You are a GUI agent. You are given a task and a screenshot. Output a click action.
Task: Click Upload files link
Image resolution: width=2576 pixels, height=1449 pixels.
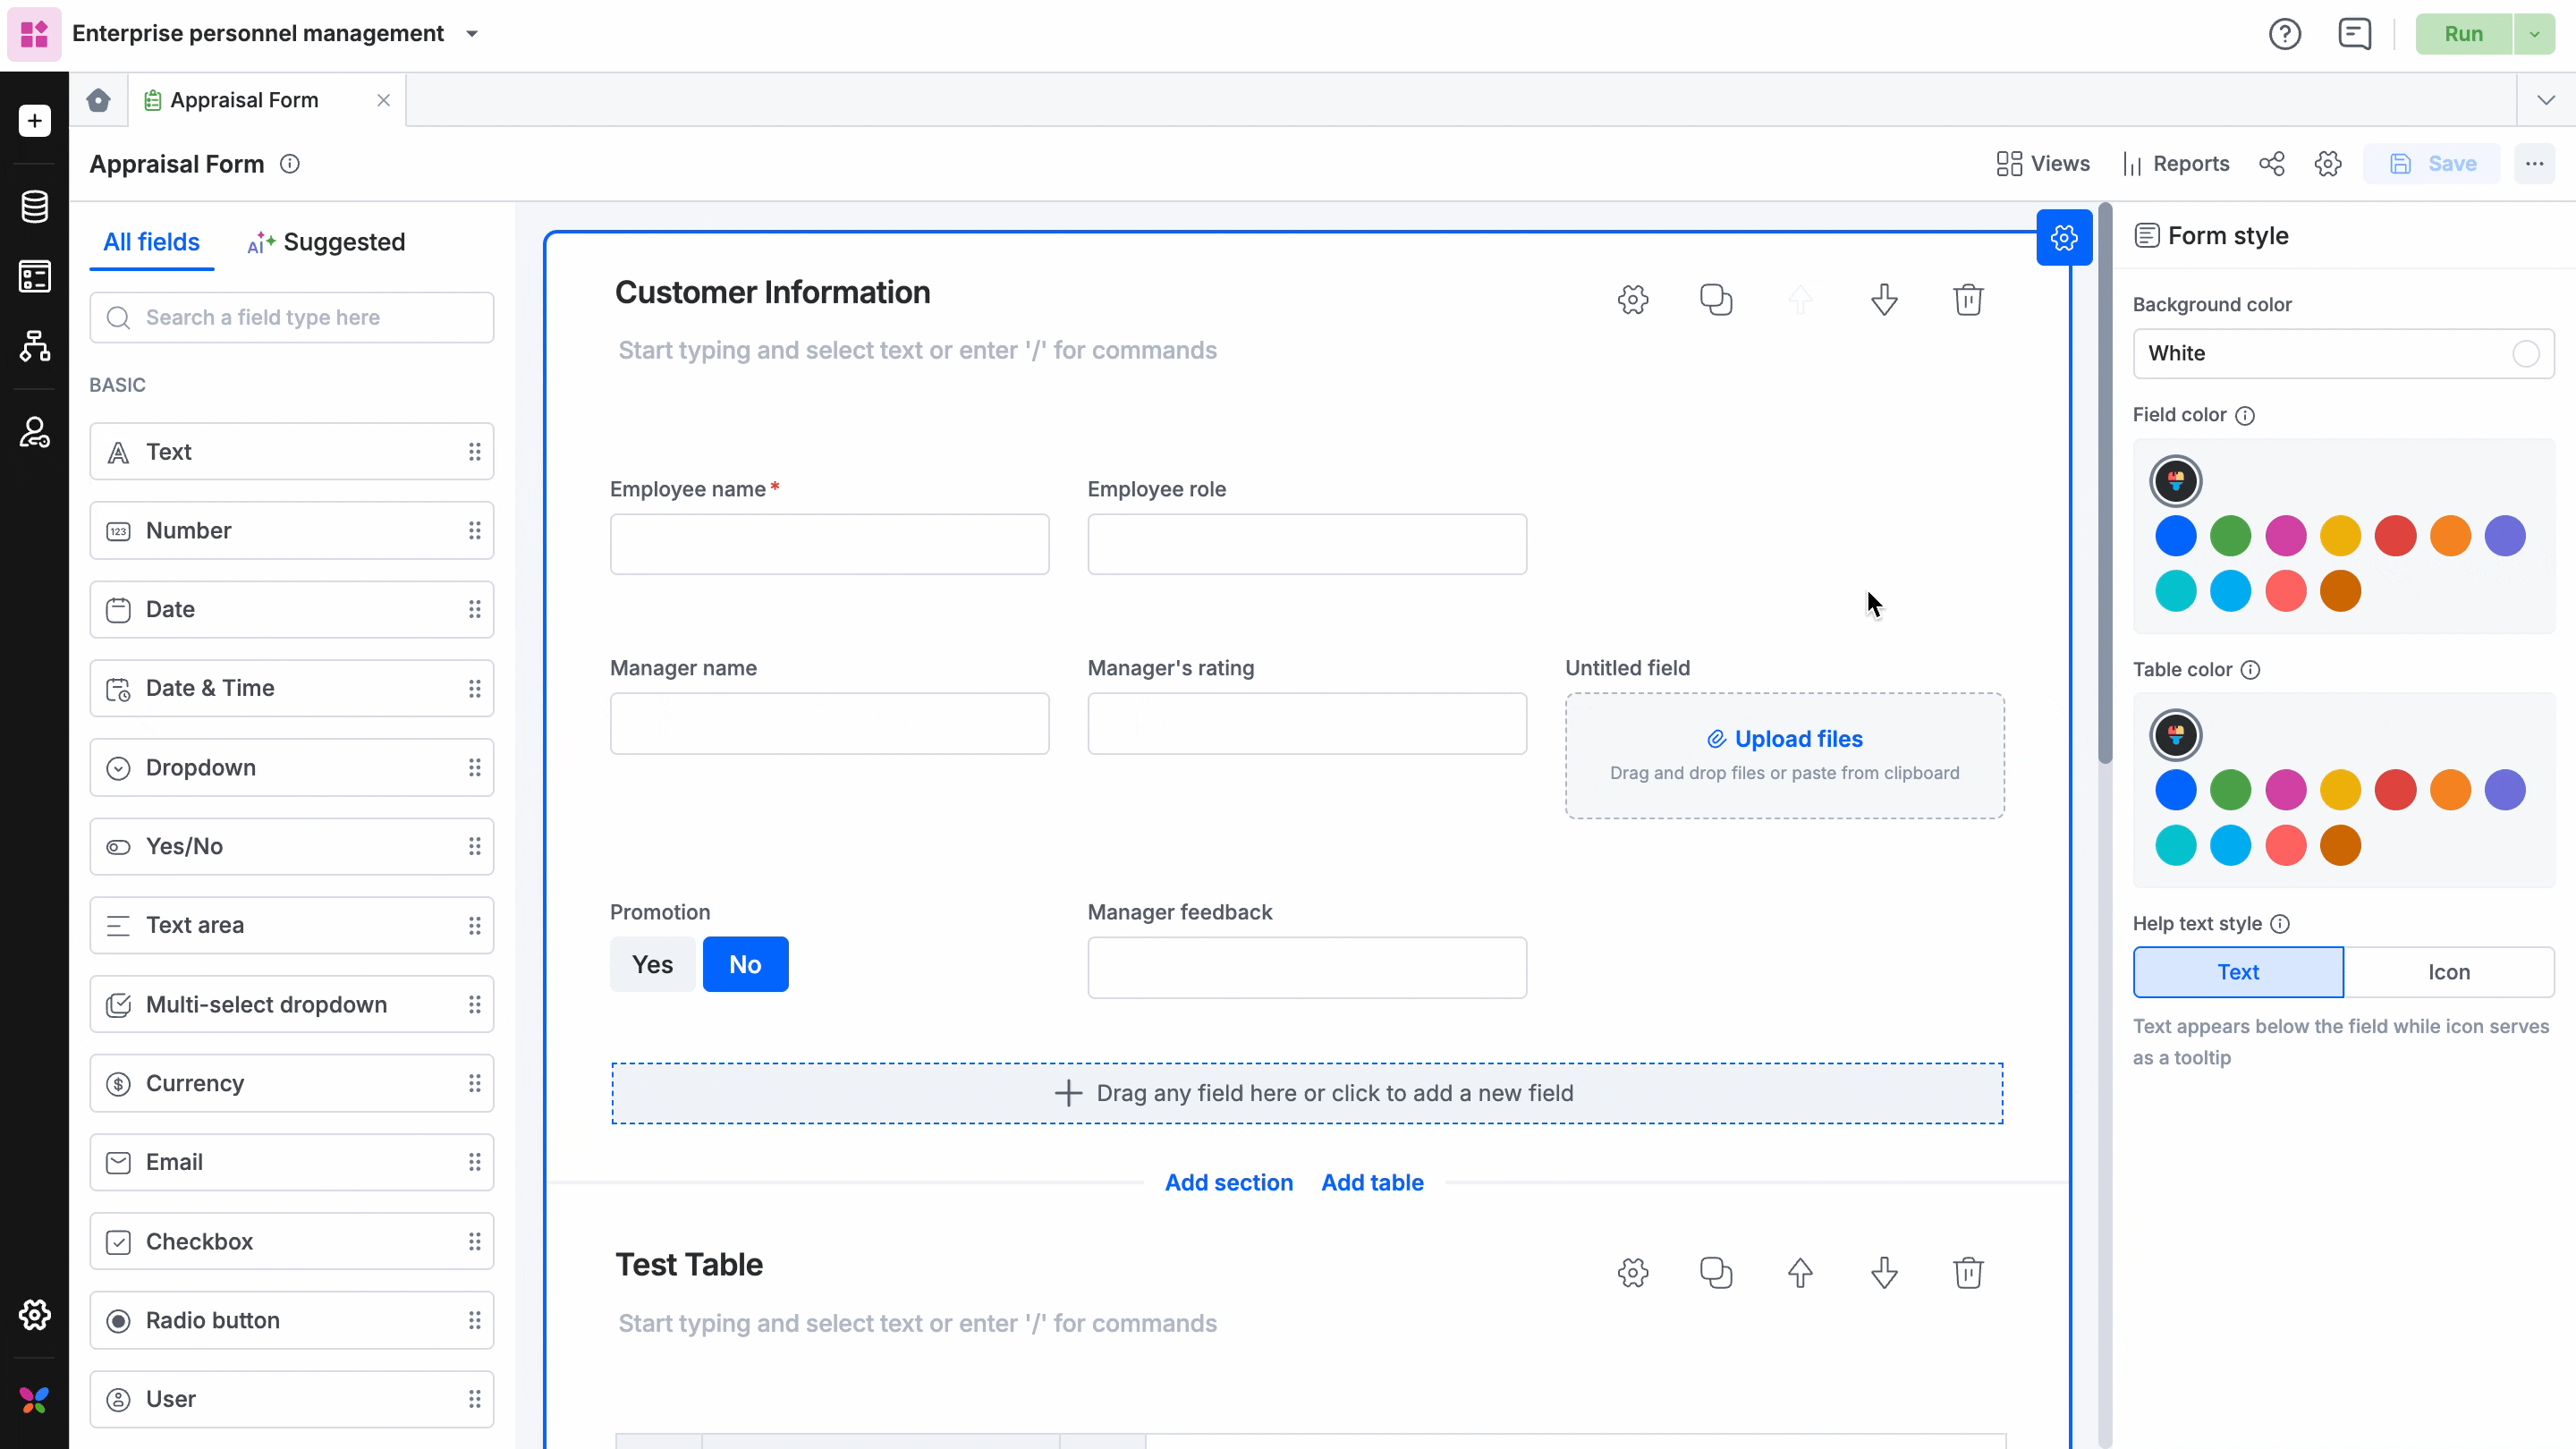pos(1785,739)
